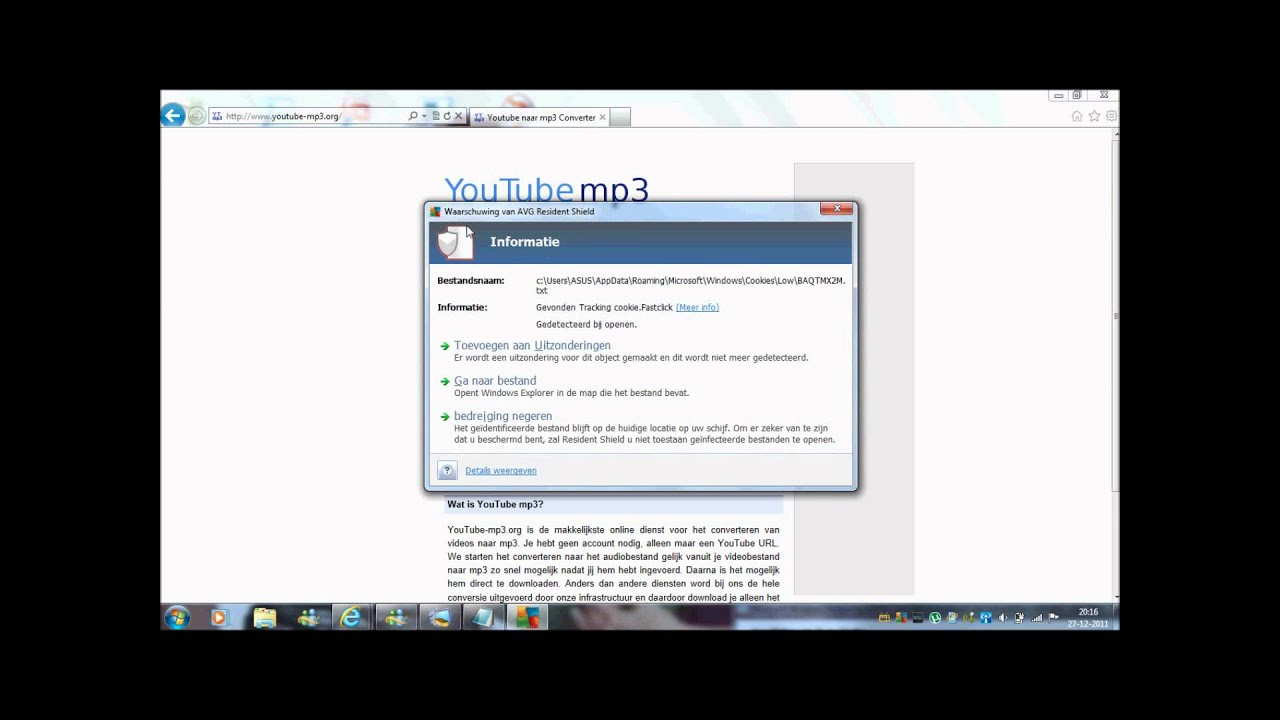The height and width of the screenshot is (720, 1280).
Task: Close the 'Youtube naar mp3 Converter' tab
Action: tap(602, 117)
